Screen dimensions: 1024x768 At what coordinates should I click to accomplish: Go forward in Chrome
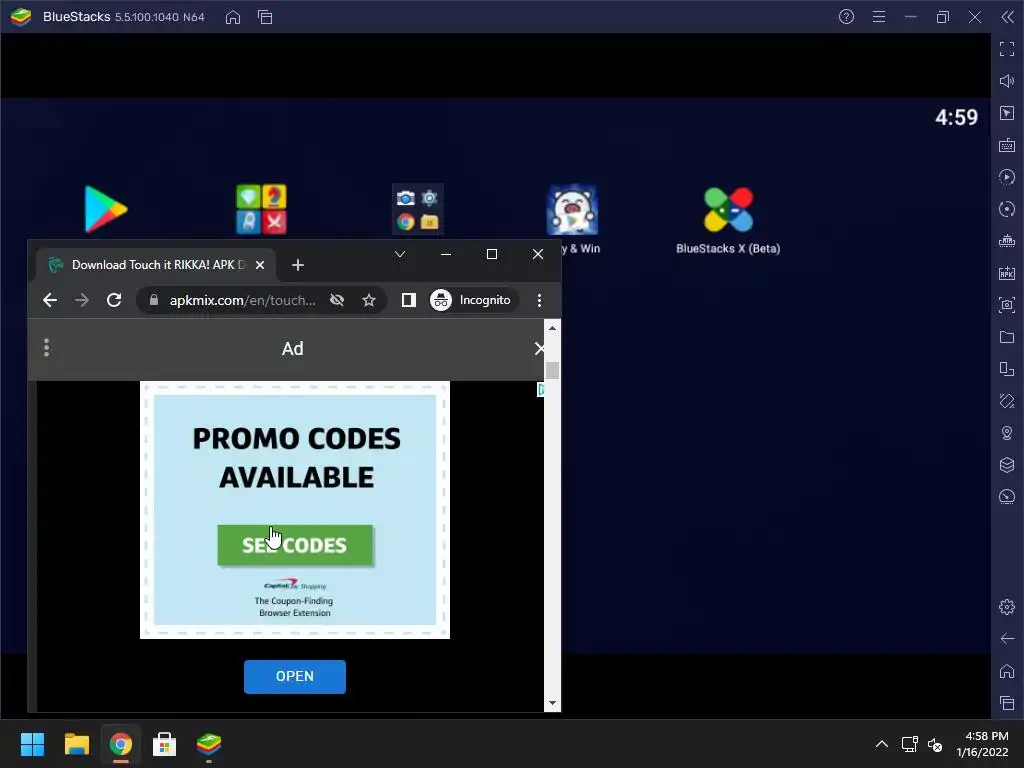click(x=82, y=300)
